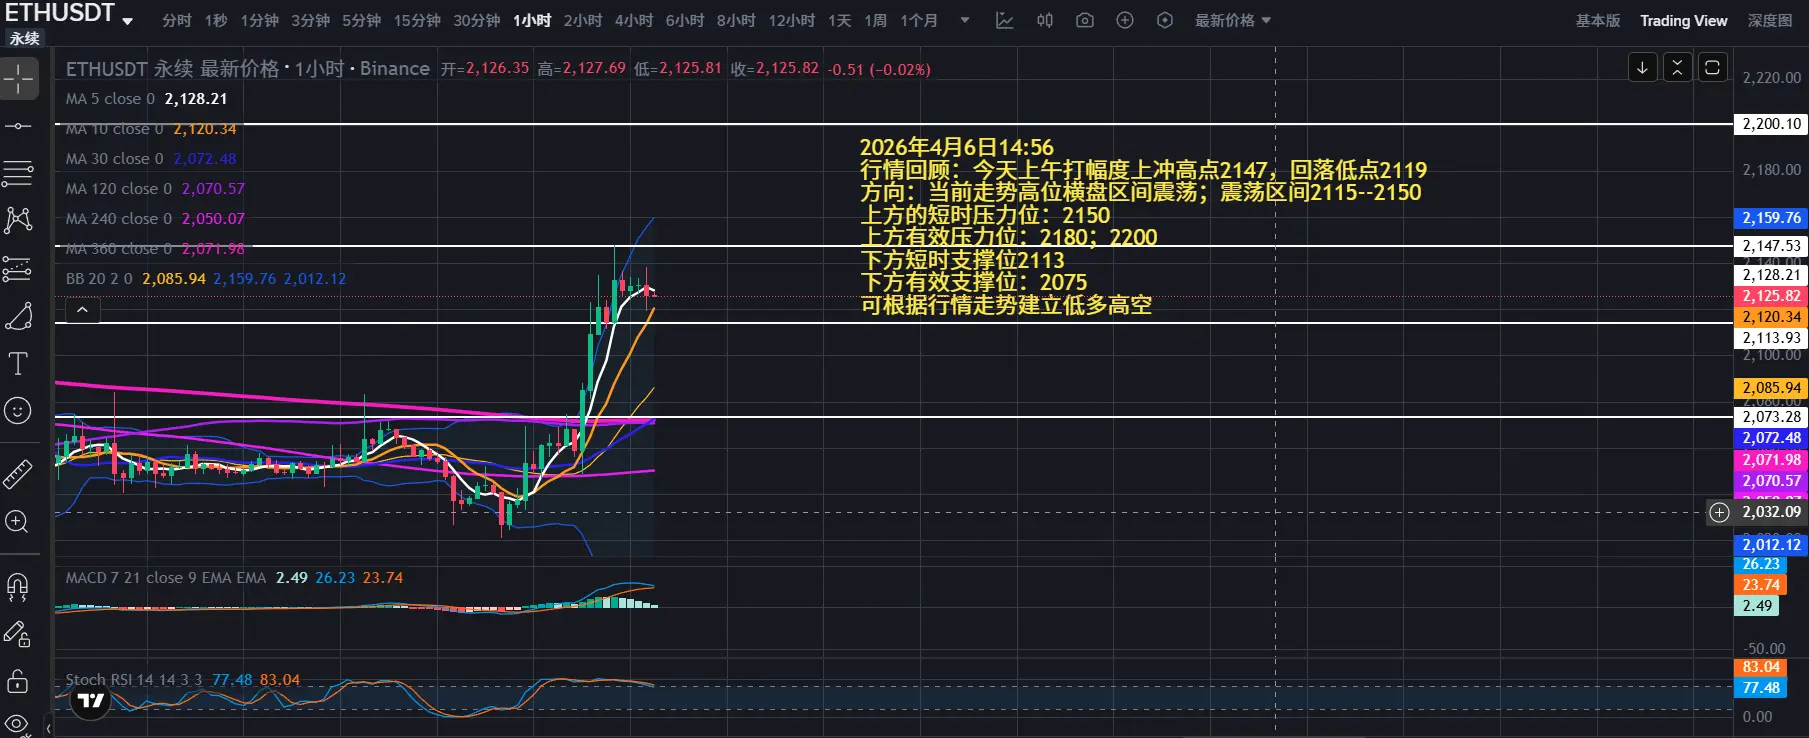The image size is (1809, 738).
Task: Select the 1分钟 interval
Action: coord(259,20)
